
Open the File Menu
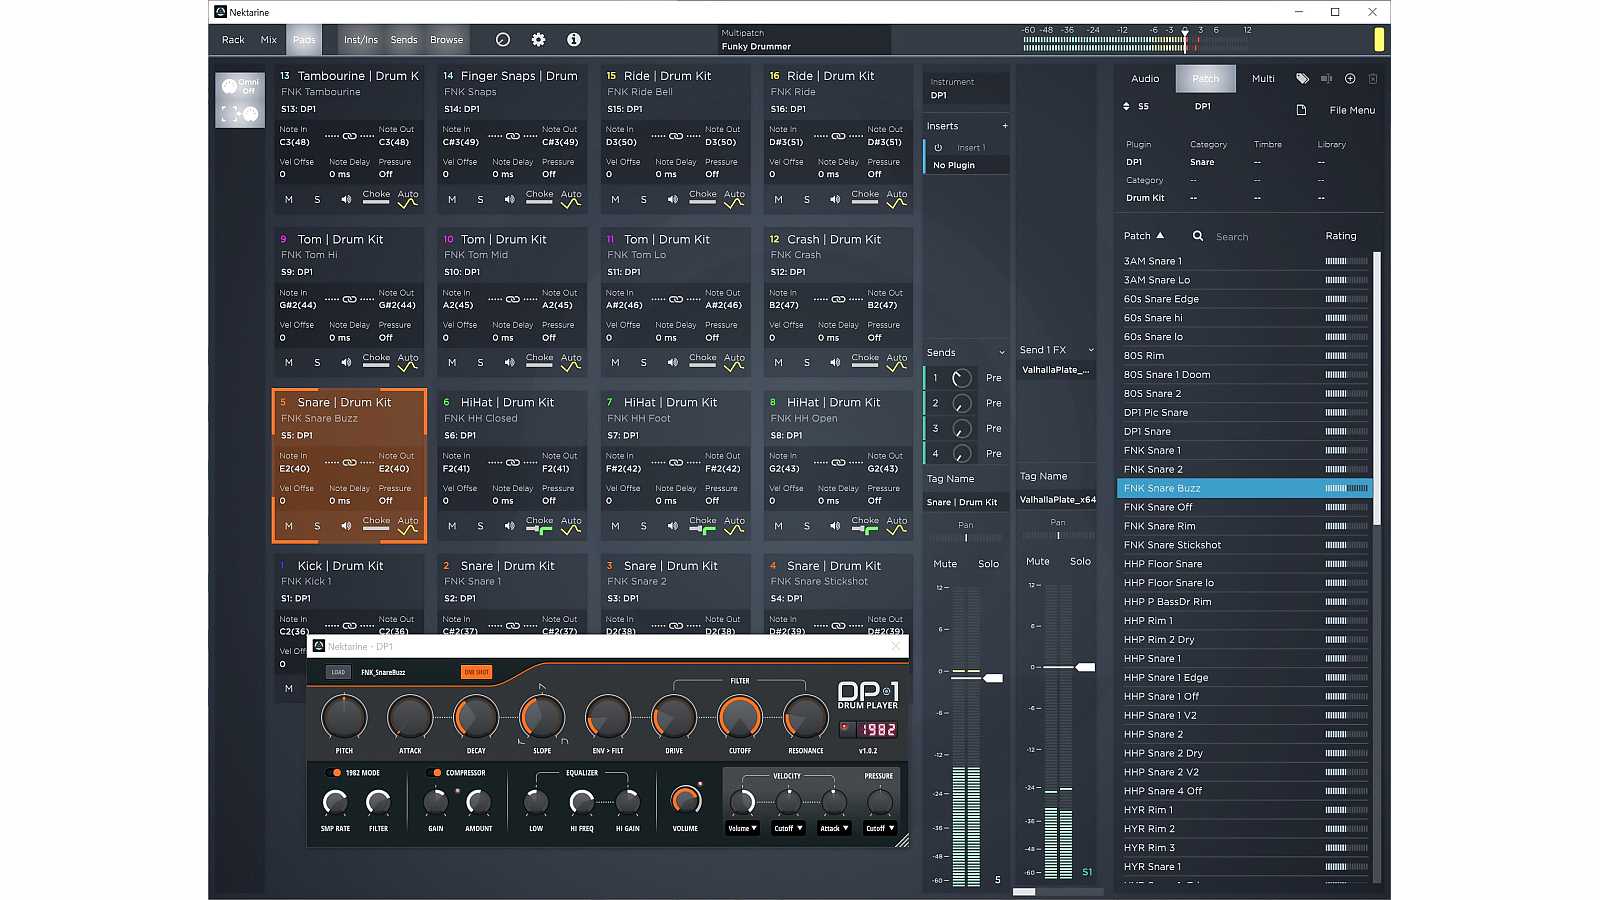(x=1352, y=110)
